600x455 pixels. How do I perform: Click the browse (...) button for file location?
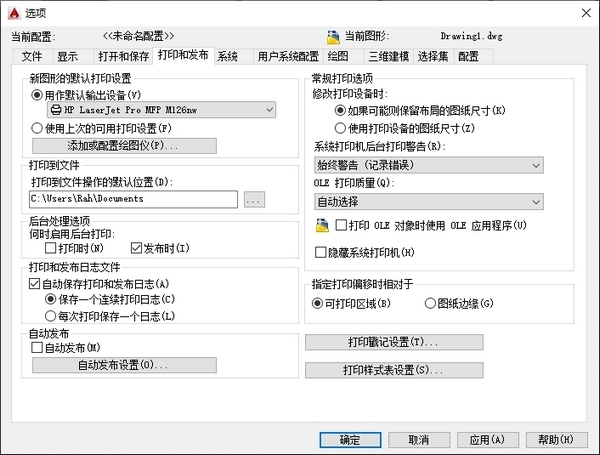(254, 199)
